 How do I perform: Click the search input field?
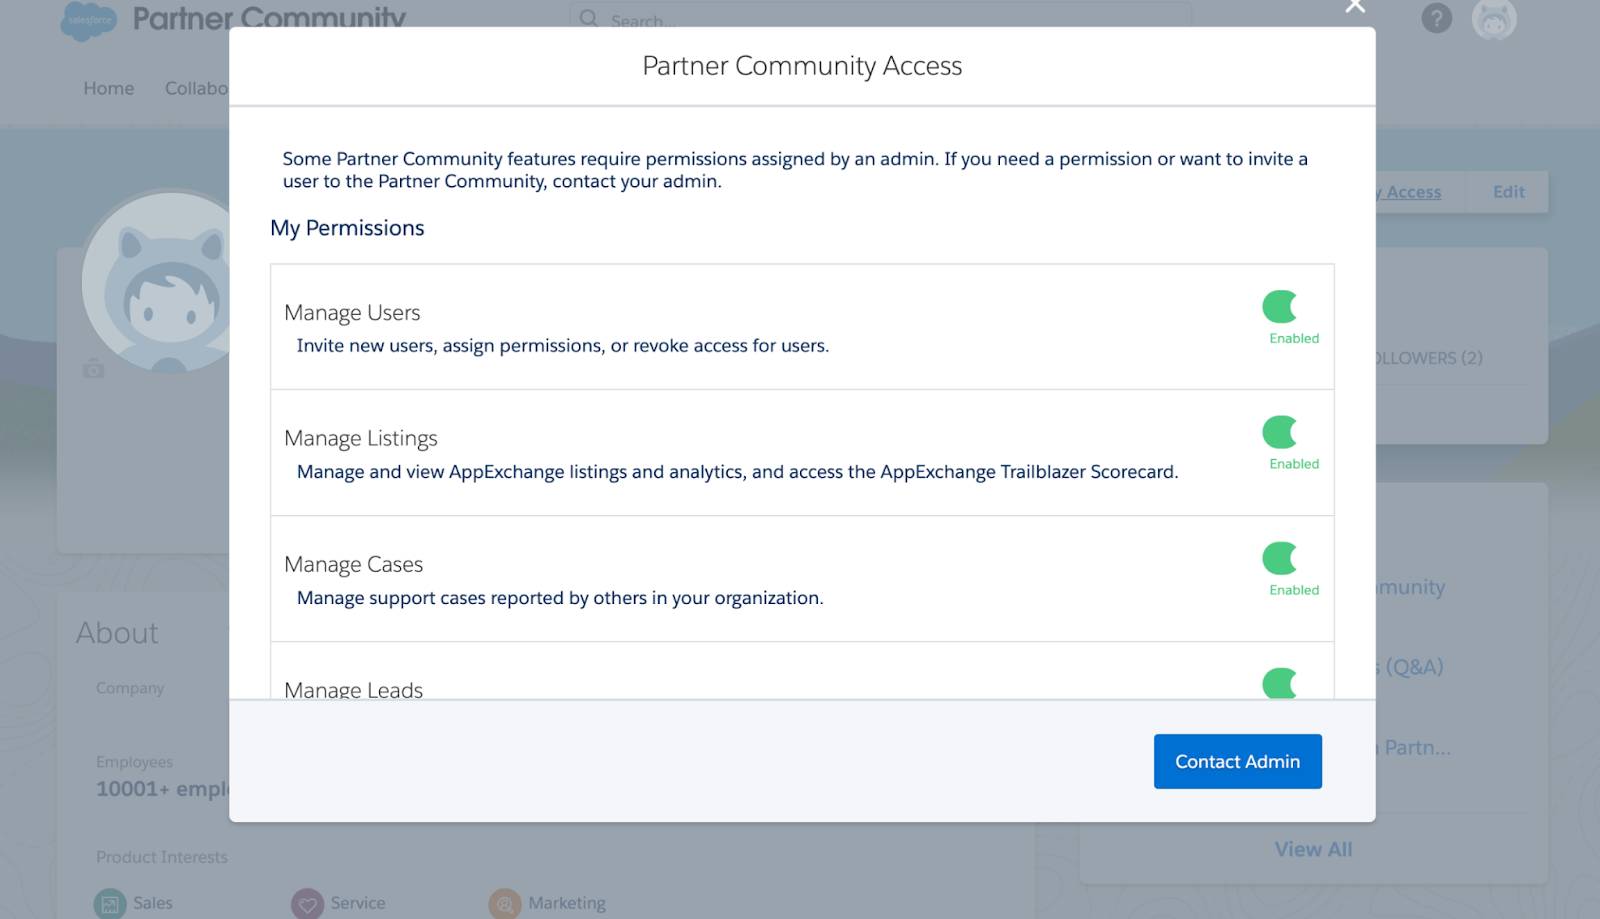[x=880, y=18]
